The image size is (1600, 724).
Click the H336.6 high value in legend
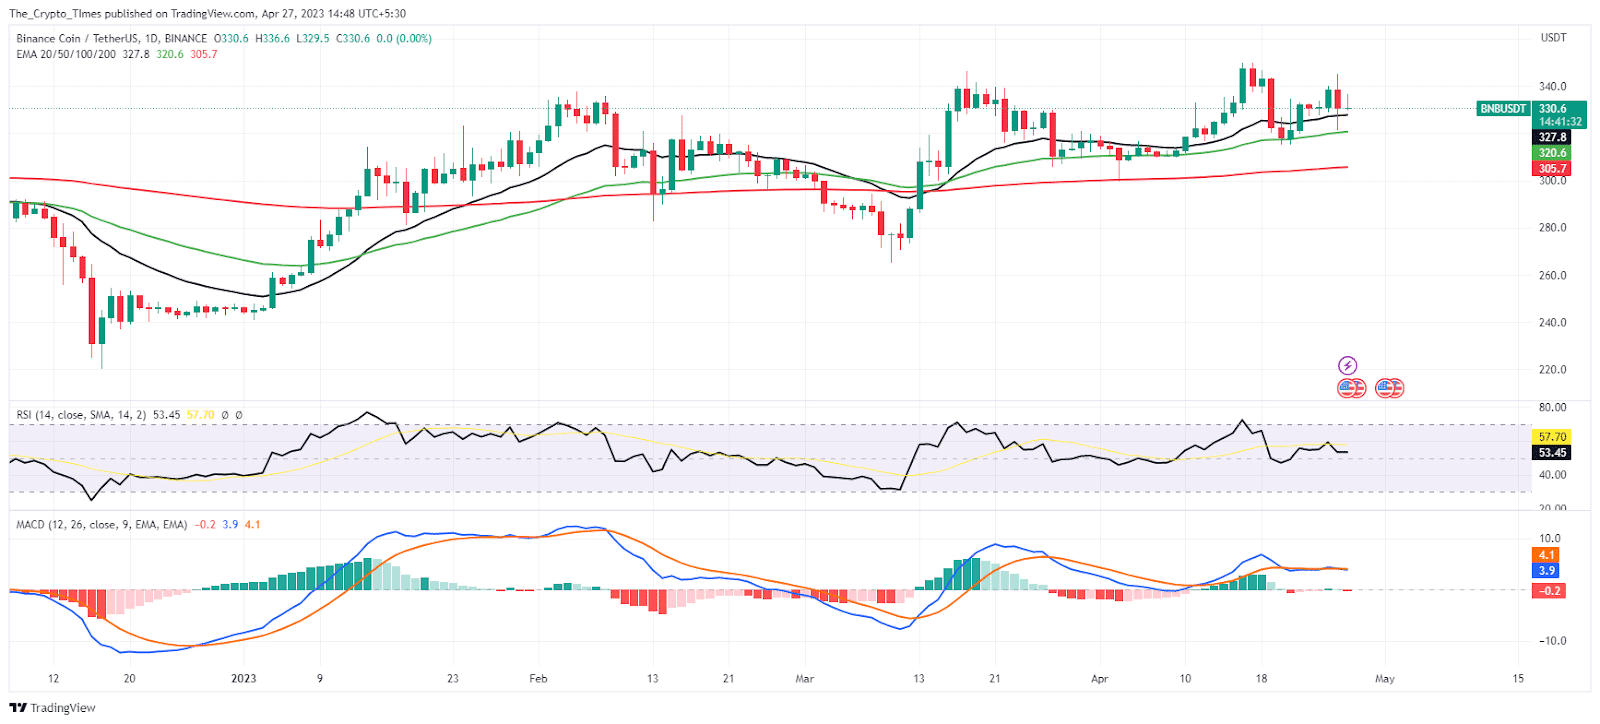272,39
